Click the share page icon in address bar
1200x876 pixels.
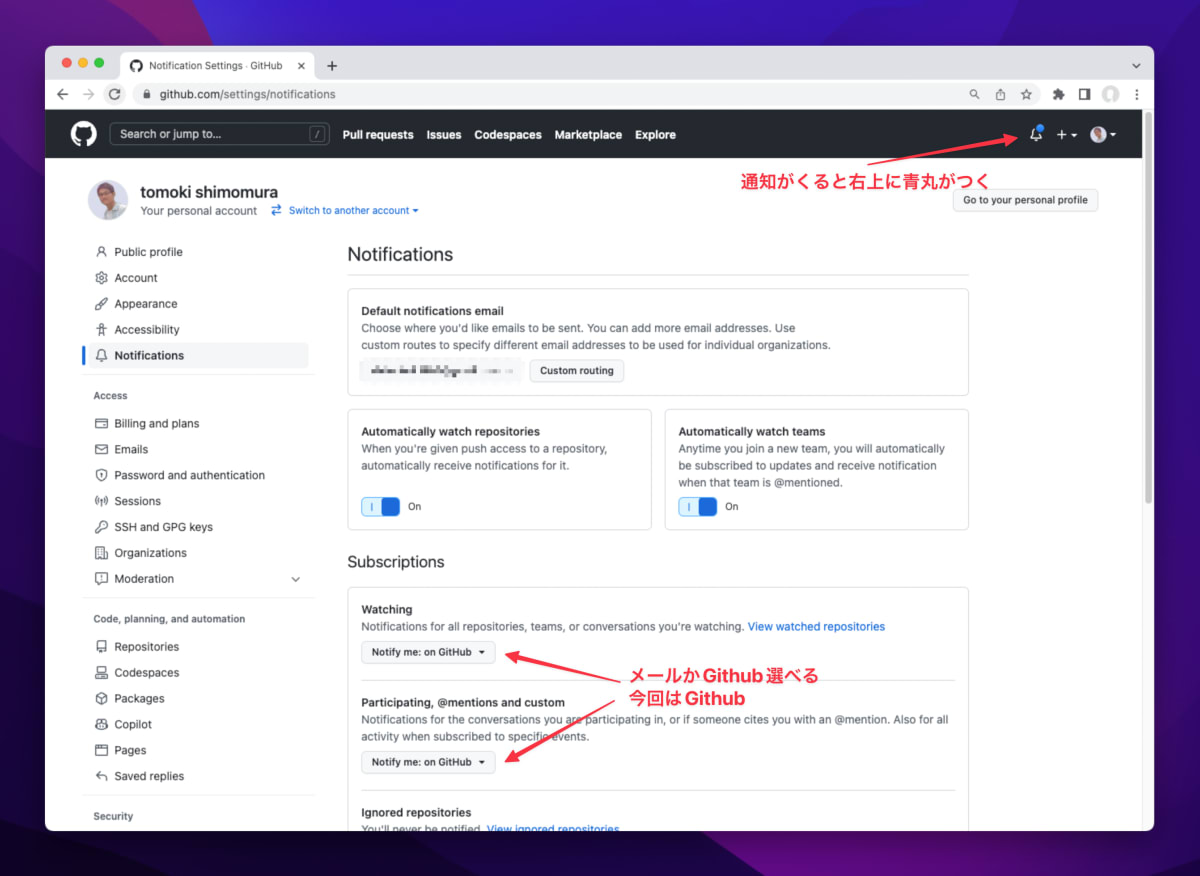pyautogui.click(x=1000, y=94)
